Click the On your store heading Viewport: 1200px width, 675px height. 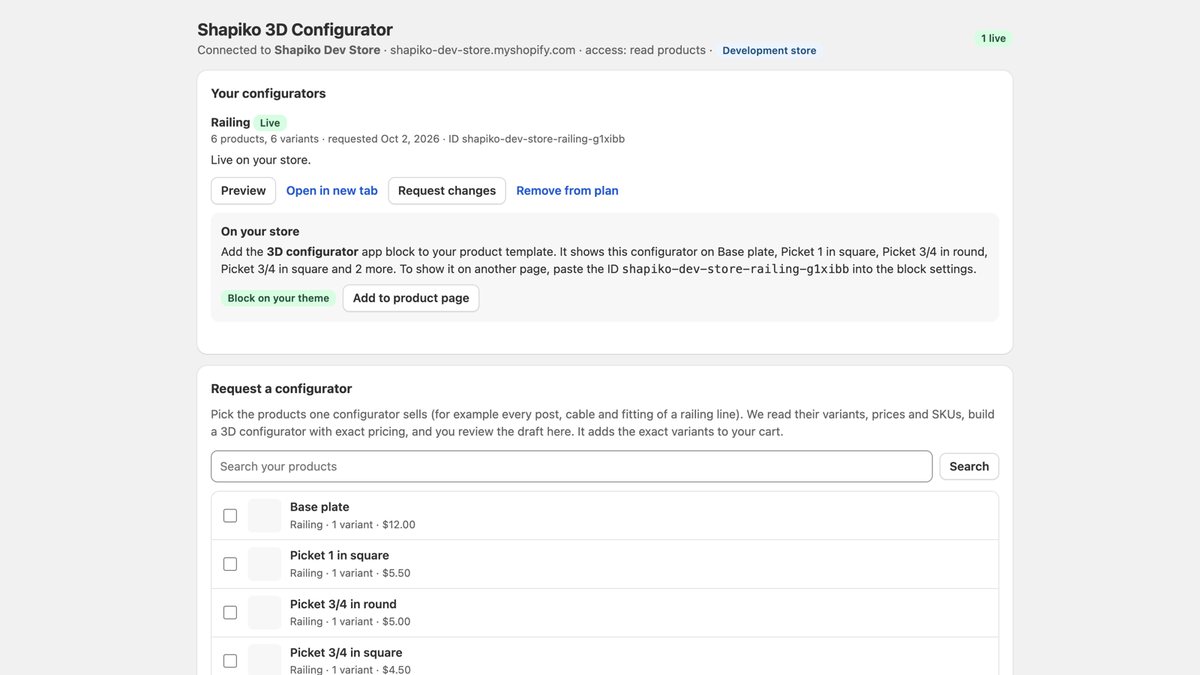[260, 231]
